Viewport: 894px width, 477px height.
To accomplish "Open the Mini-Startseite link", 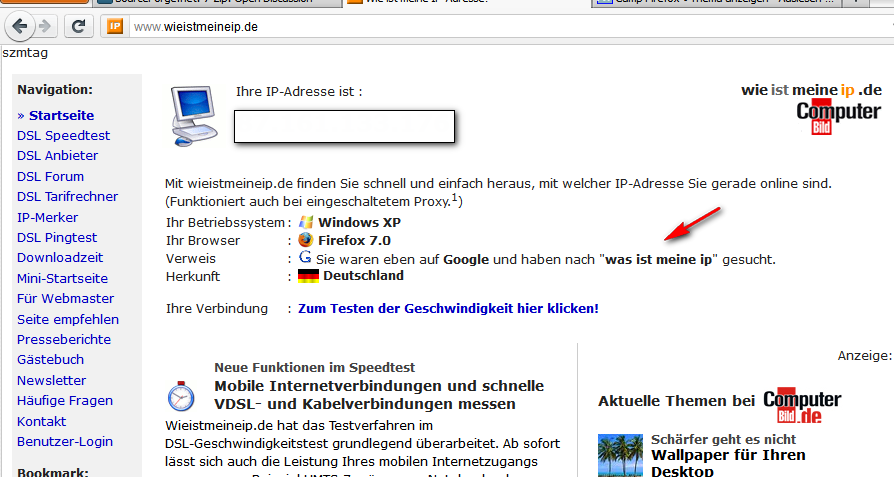I will 62,278.
